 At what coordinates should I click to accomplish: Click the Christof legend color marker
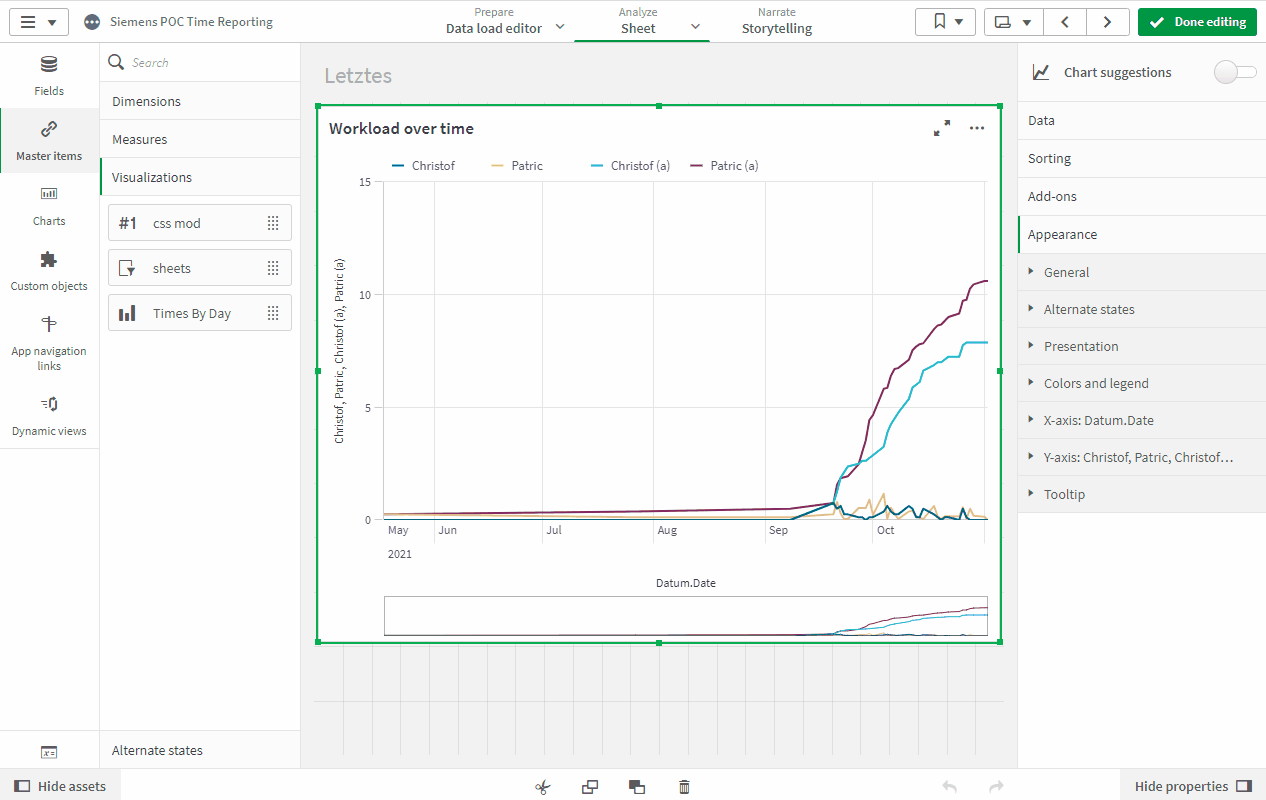tap(397, 165)
